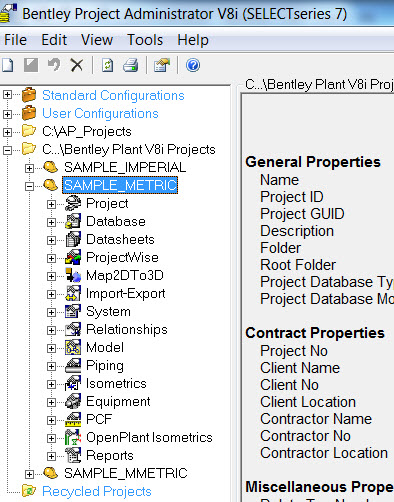Select the C:\AP_Projects tree label
The height and width of the screenshot is (502, 394).
87,131
